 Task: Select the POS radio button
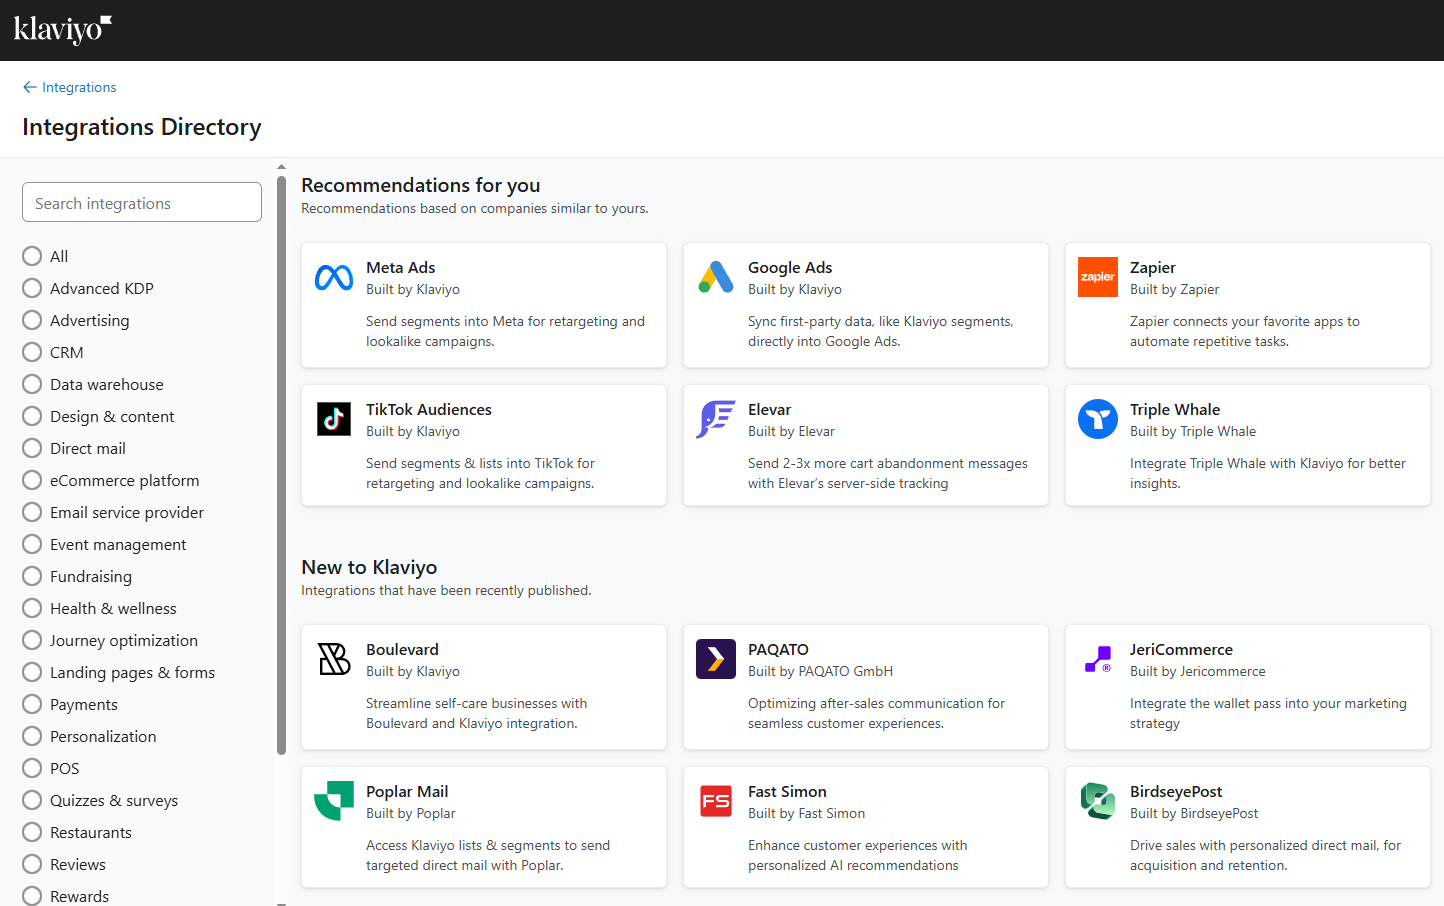(x=32, y=768)
